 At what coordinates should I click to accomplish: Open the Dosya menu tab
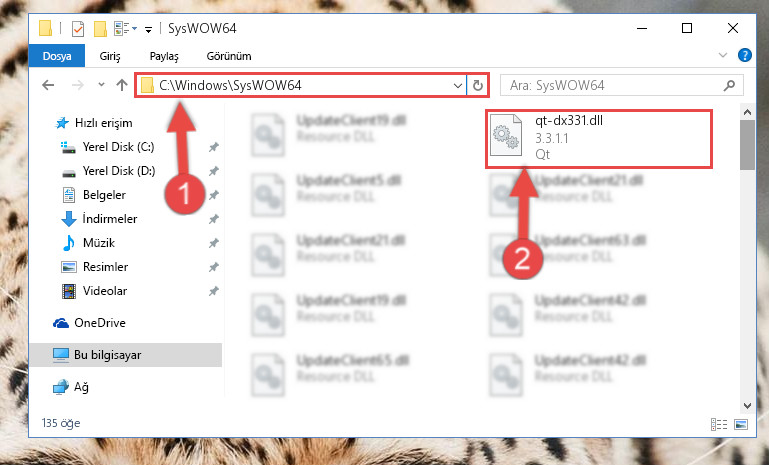pos(57,56)
